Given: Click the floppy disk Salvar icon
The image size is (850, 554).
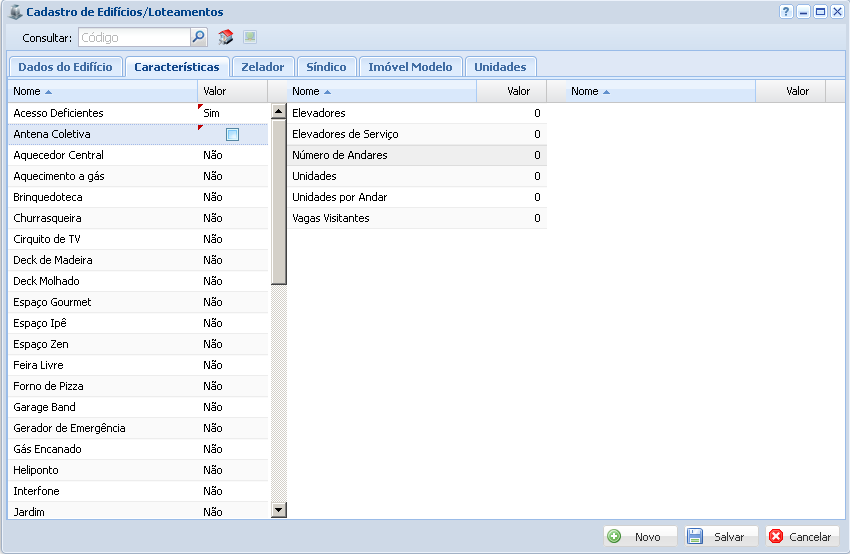Looking at the screenshot, I should (695, 537).
